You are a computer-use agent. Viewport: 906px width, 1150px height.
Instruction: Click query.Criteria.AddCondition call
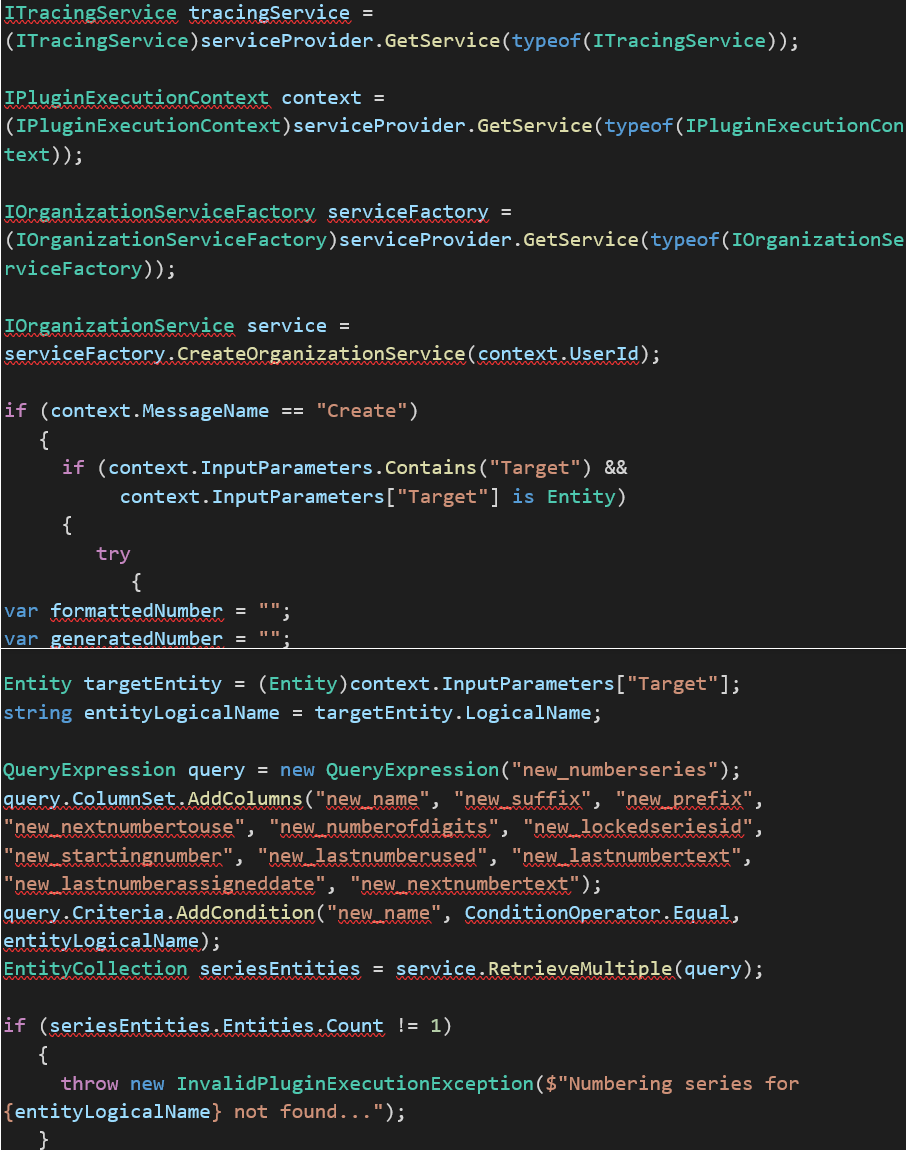(x=158, y=913)
